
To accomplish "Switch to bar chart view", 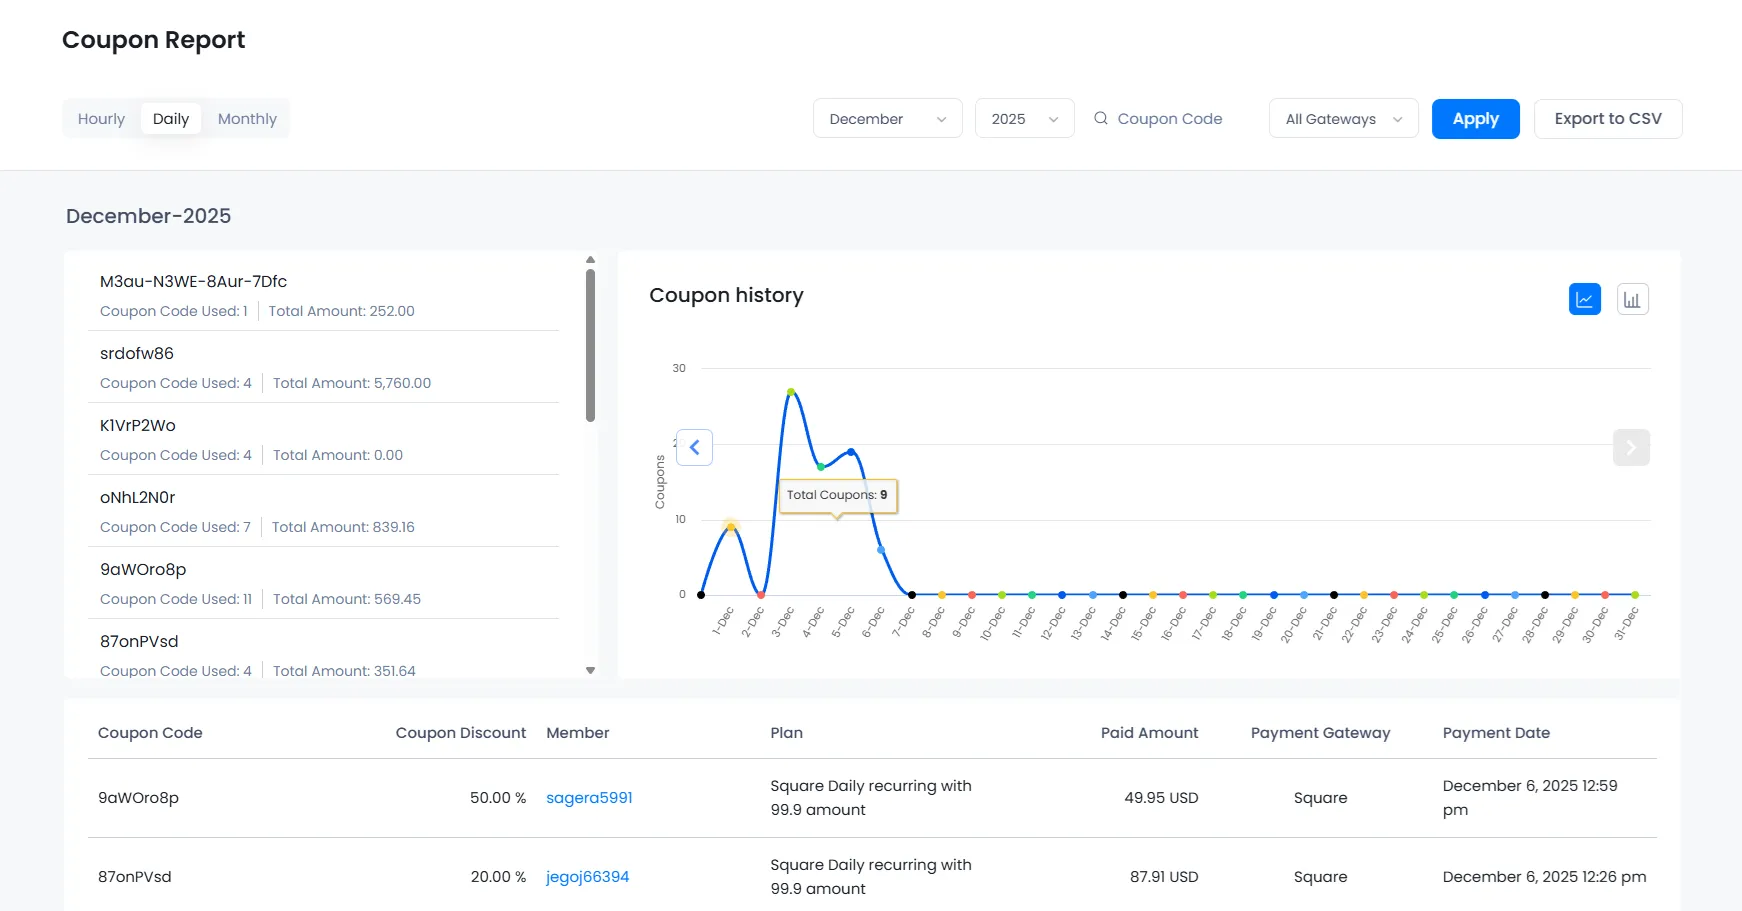I will tap(1632, 299).
